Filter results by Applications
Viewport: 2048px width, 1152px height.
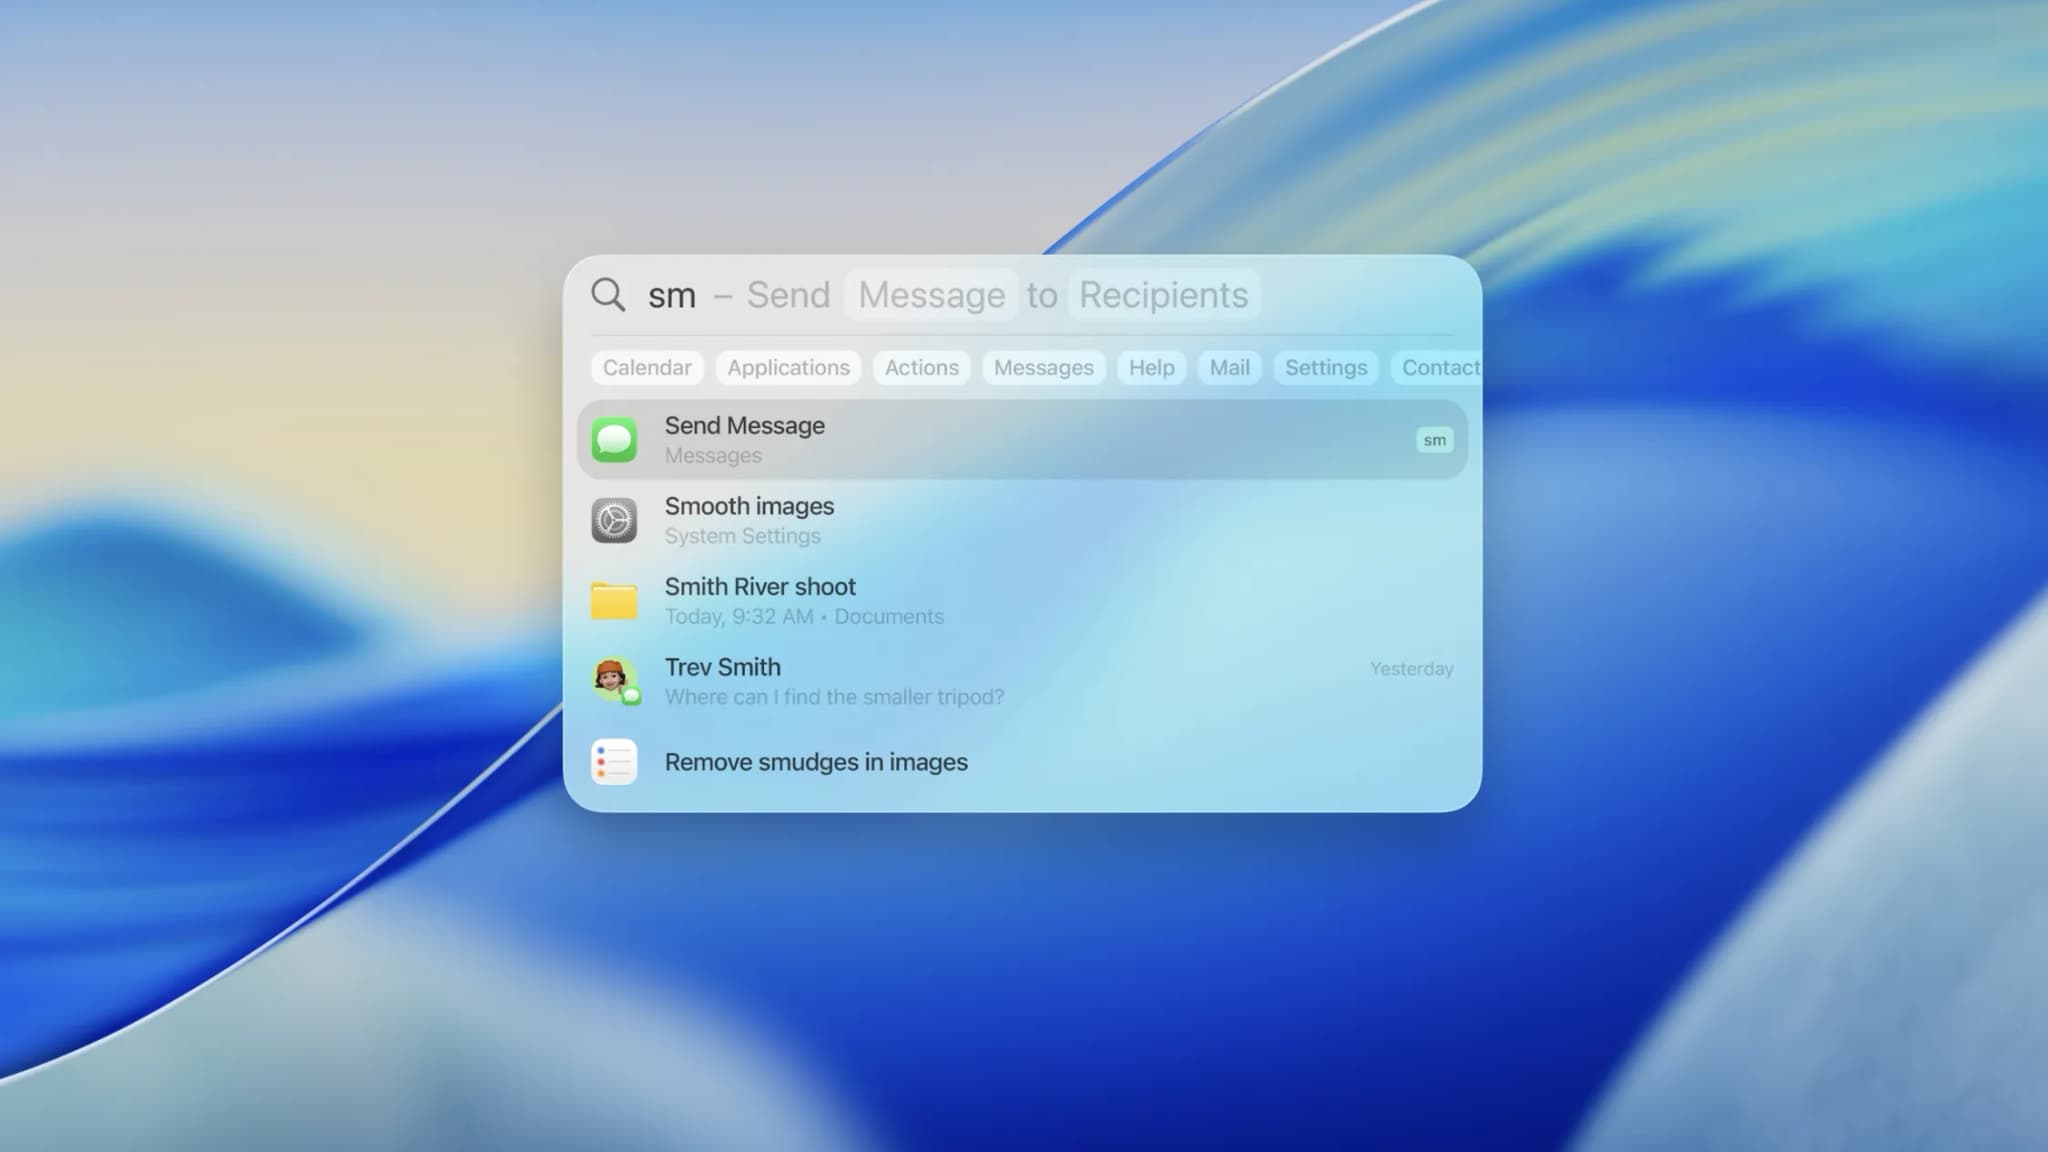coord(788,367)
